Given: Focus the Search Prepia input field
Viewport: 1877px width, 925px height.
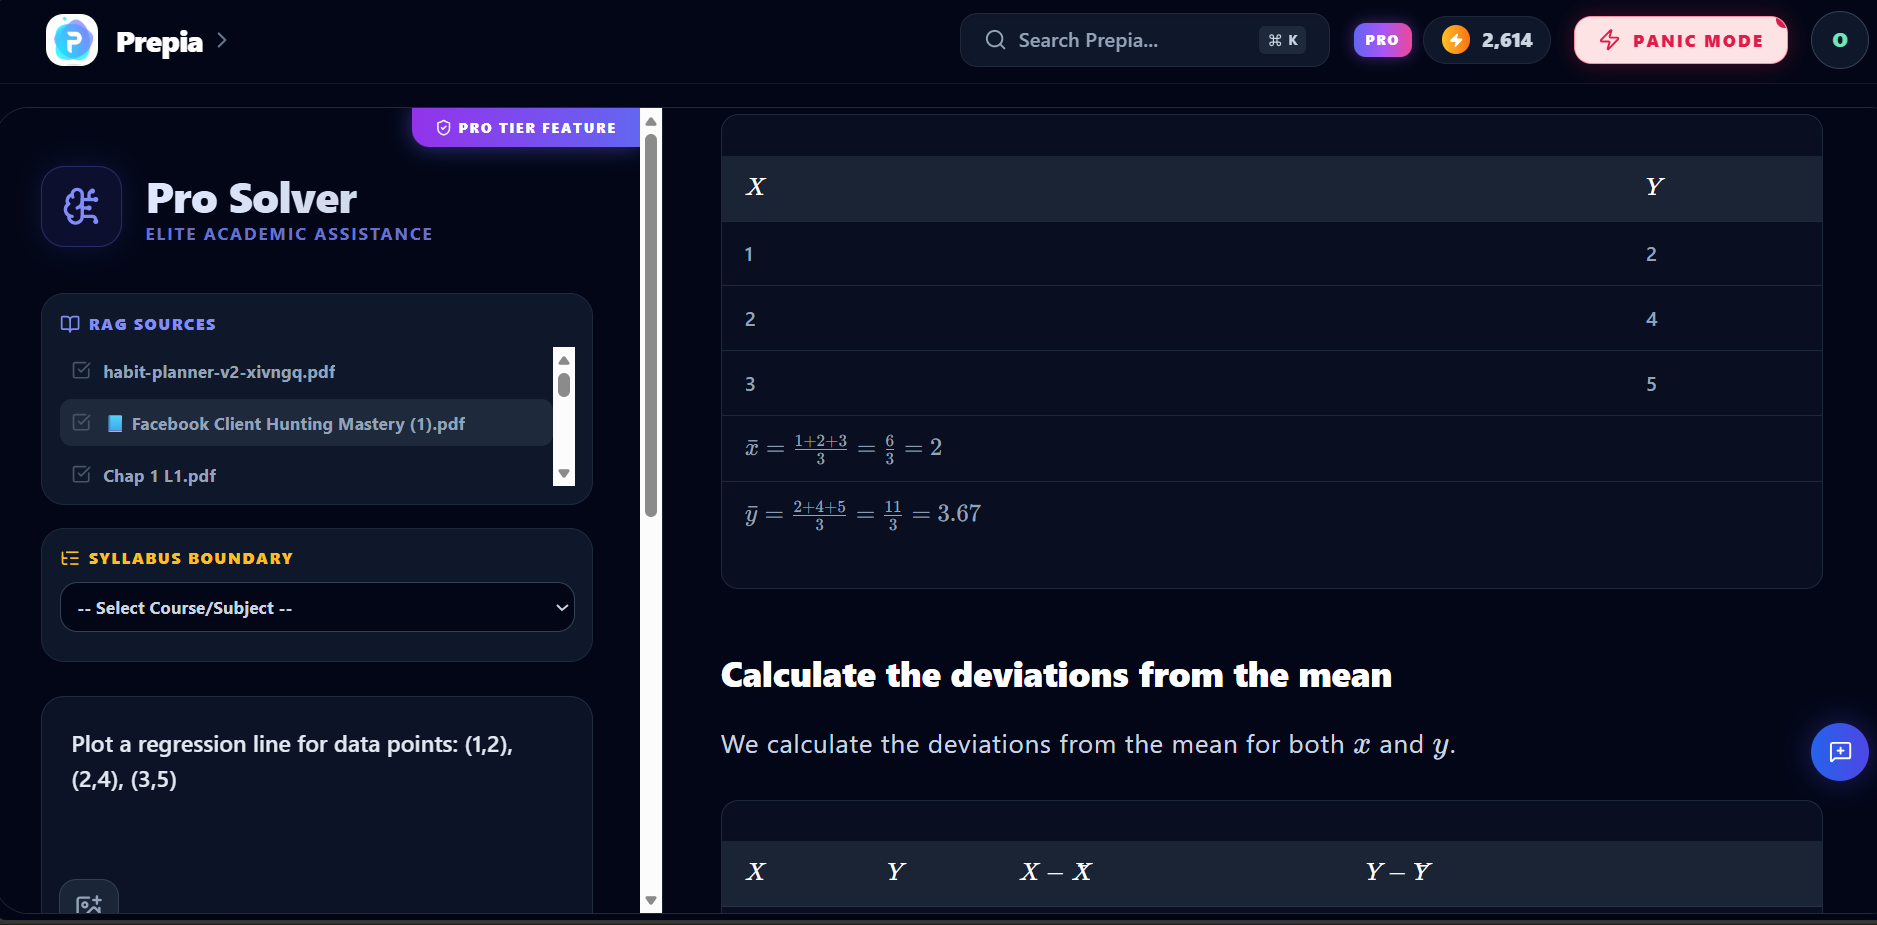Looking at the screenshot, I should 1144,40.
